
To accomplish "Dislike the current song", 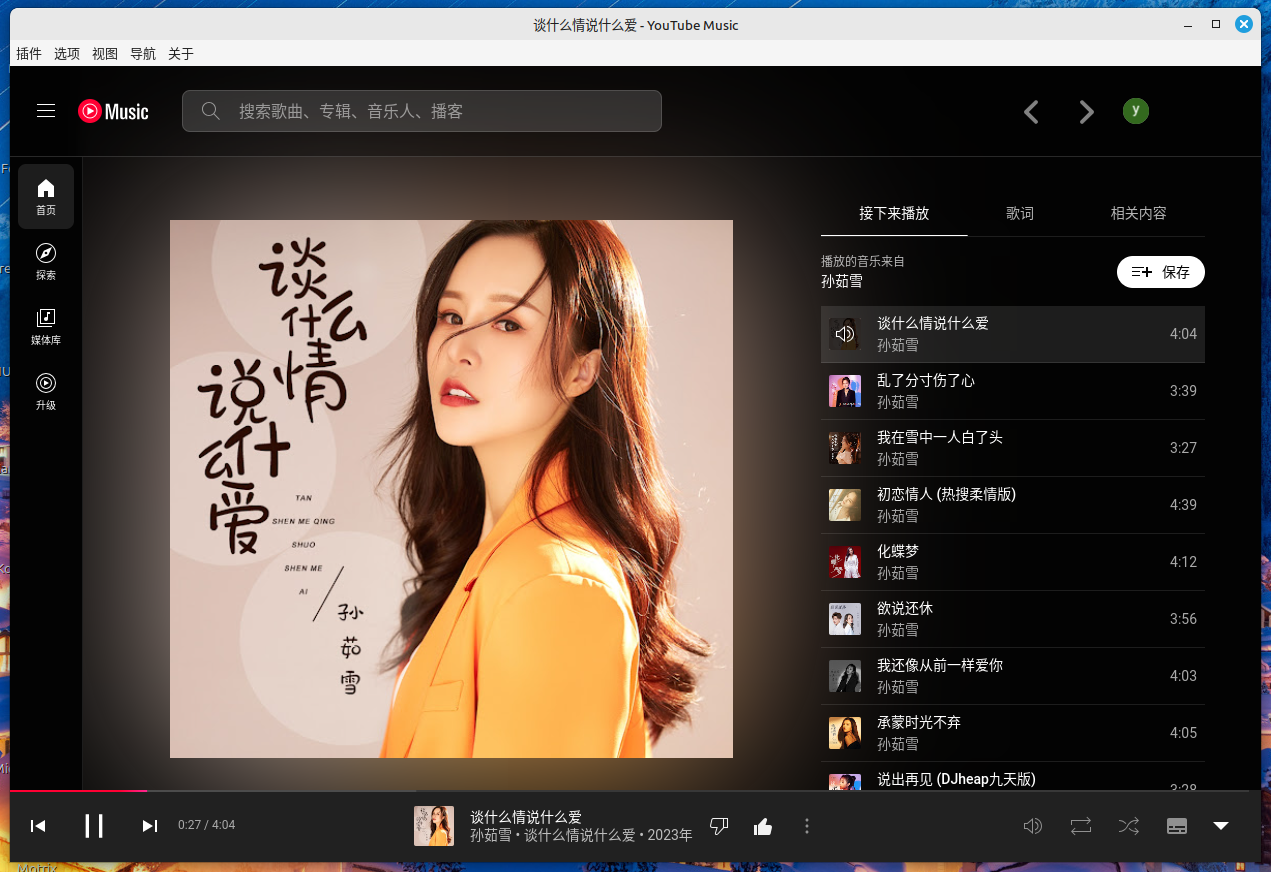I will pos(719,826).
